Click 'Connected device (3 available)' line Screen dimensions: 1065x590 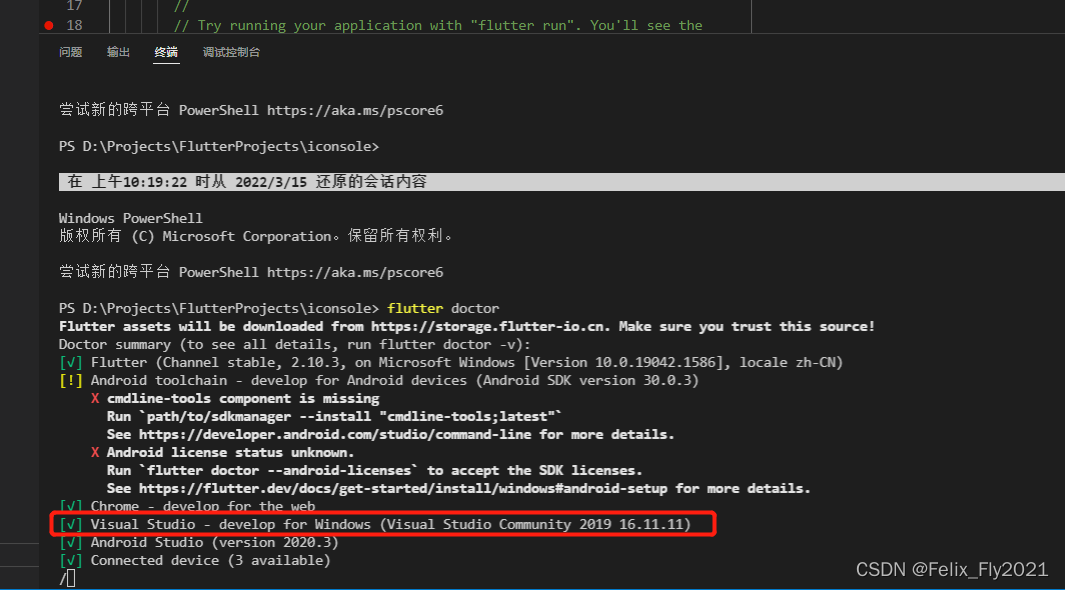click(195, 560)
